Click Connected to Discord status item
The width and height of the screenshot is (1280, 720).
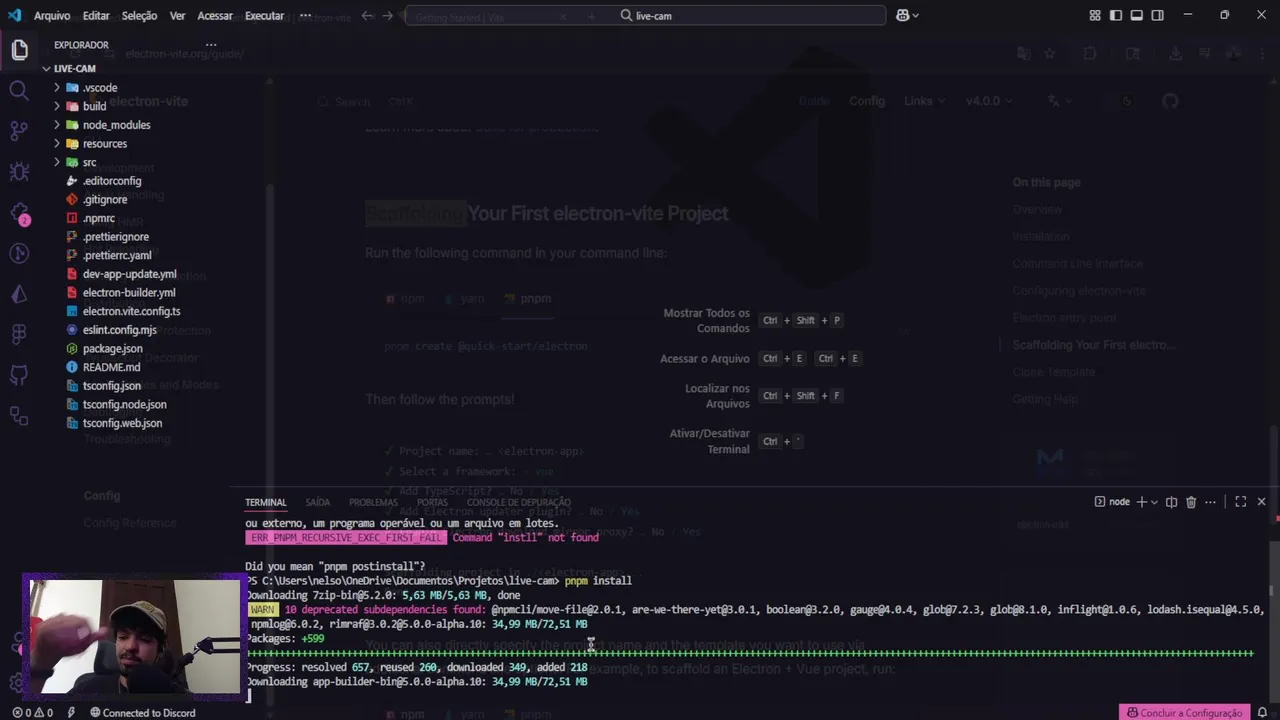(142, 713)
